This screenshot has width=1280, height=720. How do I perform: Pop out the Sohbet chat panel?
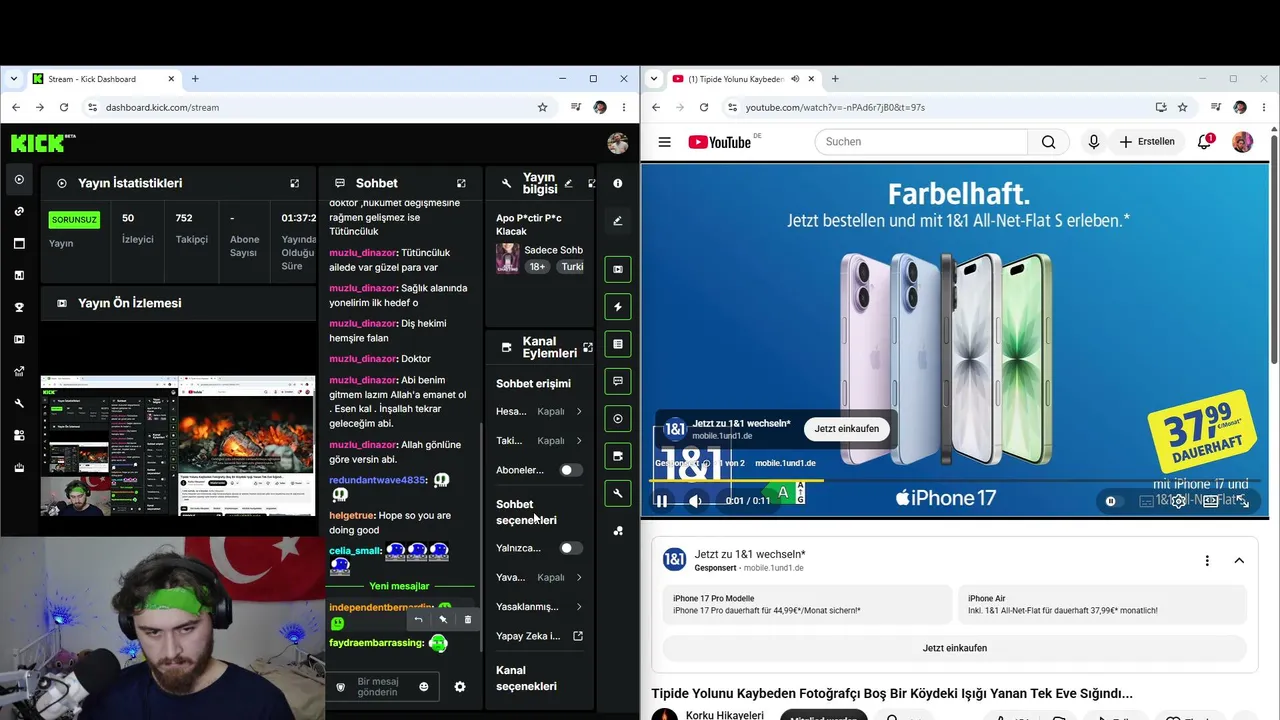(461, 184)
